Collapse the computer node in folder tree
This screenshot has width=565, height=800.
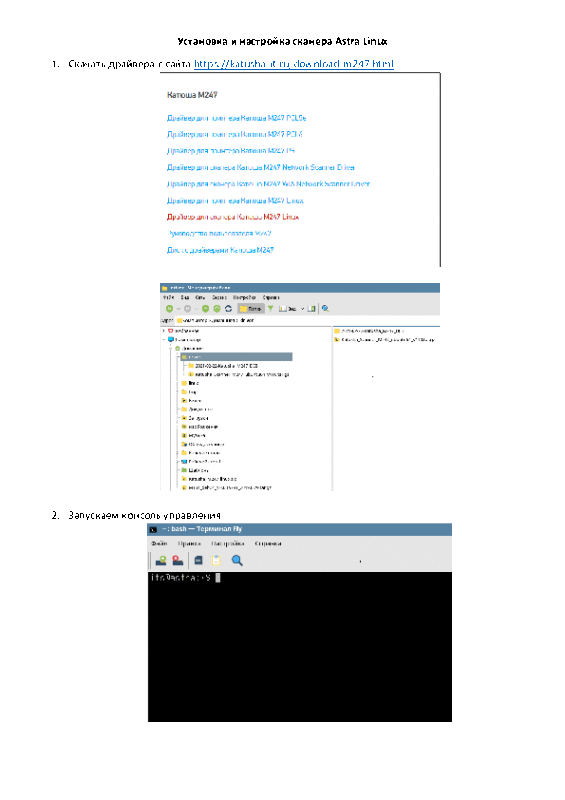point(164,339)
